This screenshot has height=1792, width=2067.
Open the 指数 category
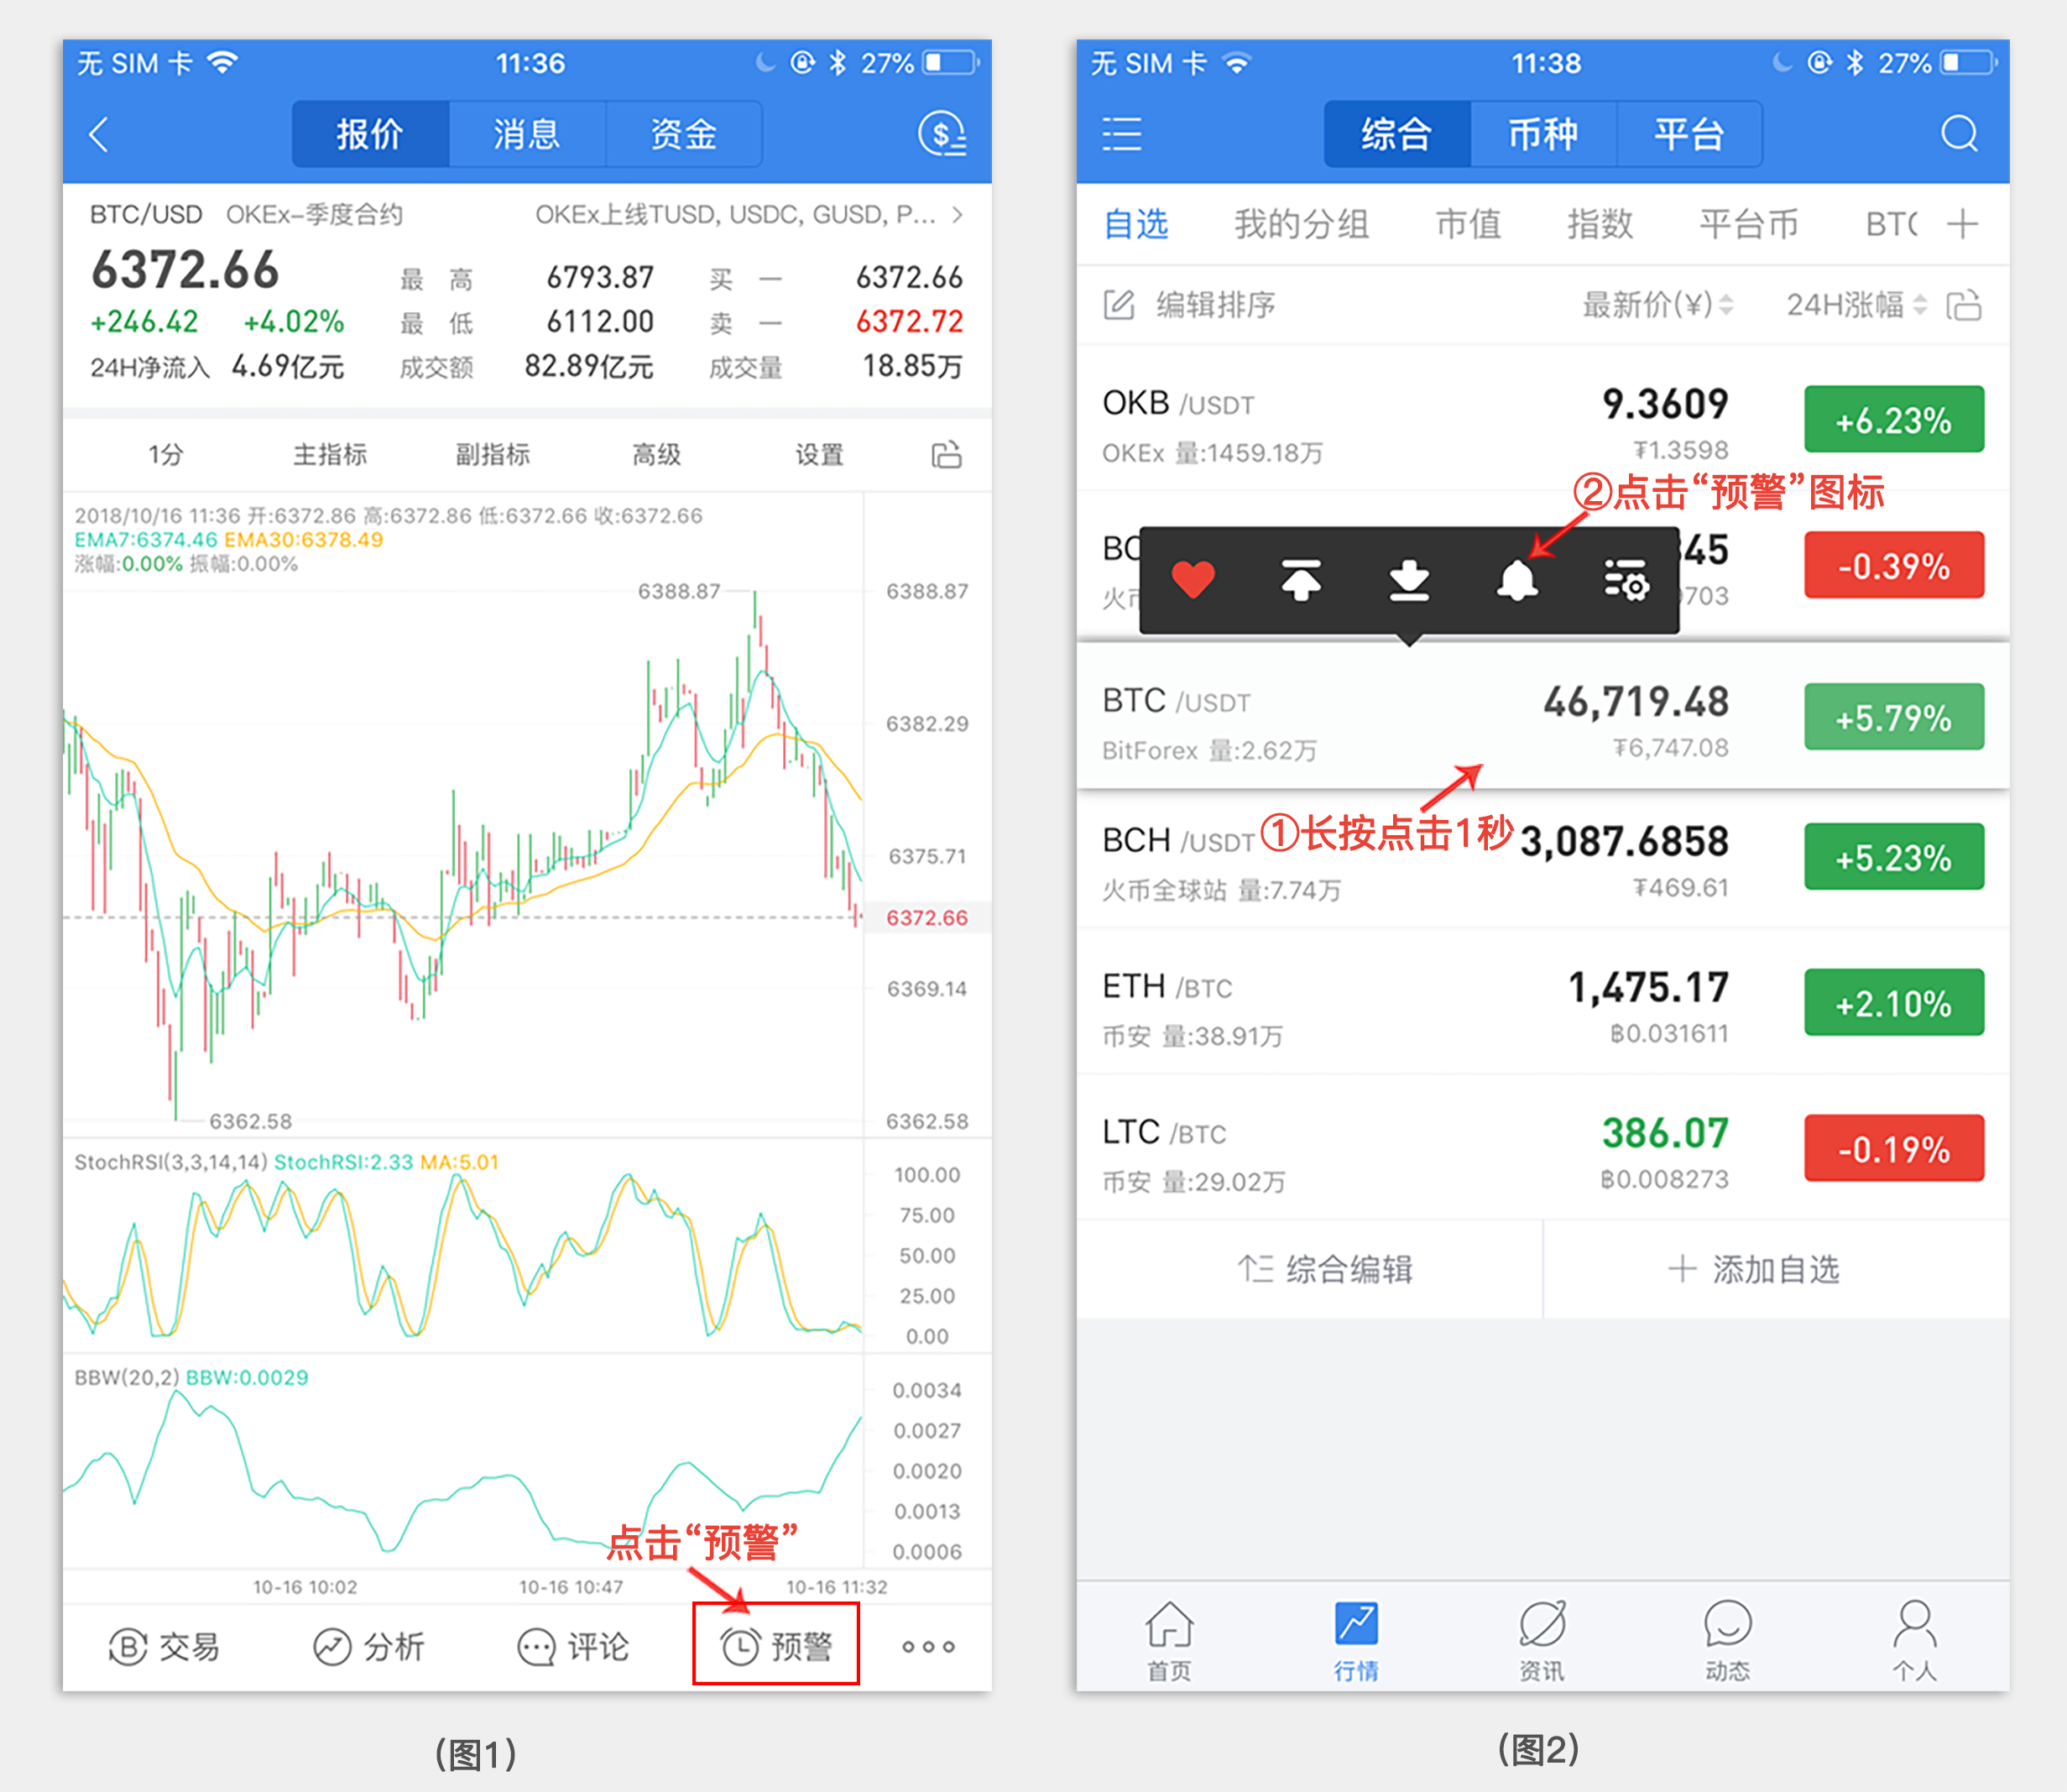[1600, 224]
